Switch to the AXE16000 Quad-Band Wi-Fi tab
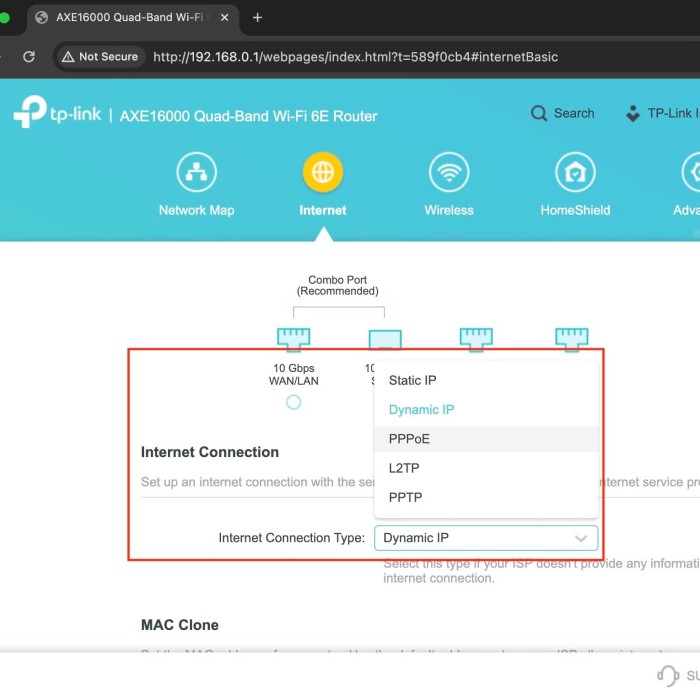 click(133, 17)
